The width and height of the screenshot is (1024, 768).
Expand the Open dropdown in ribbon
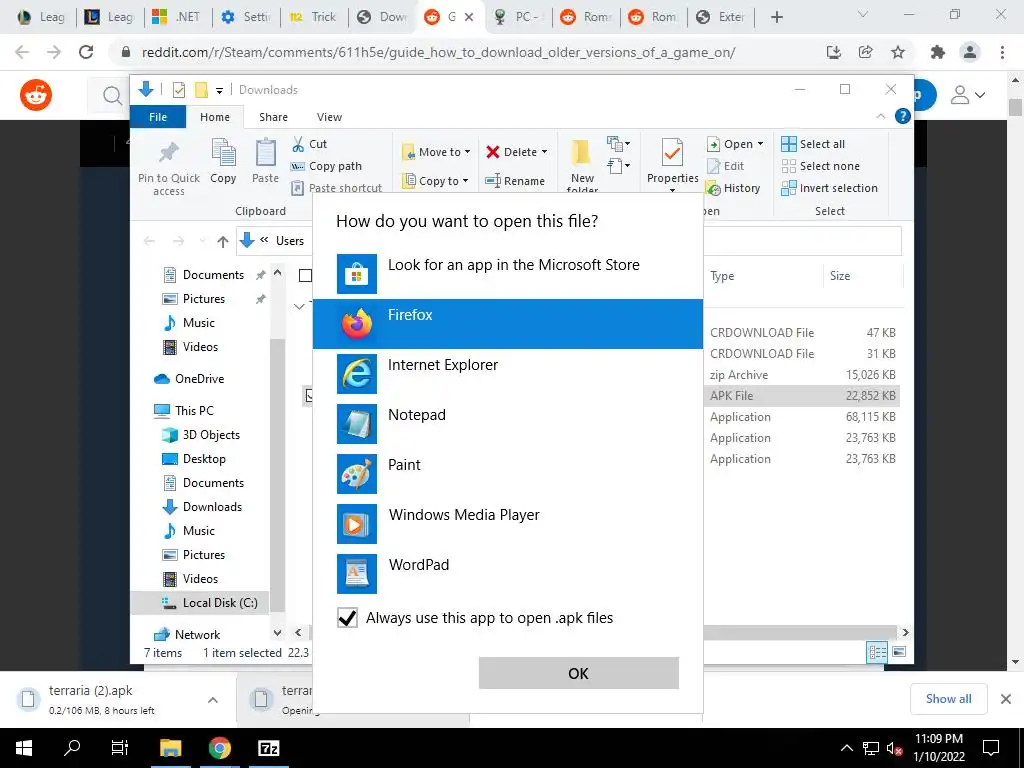[760, 144]
